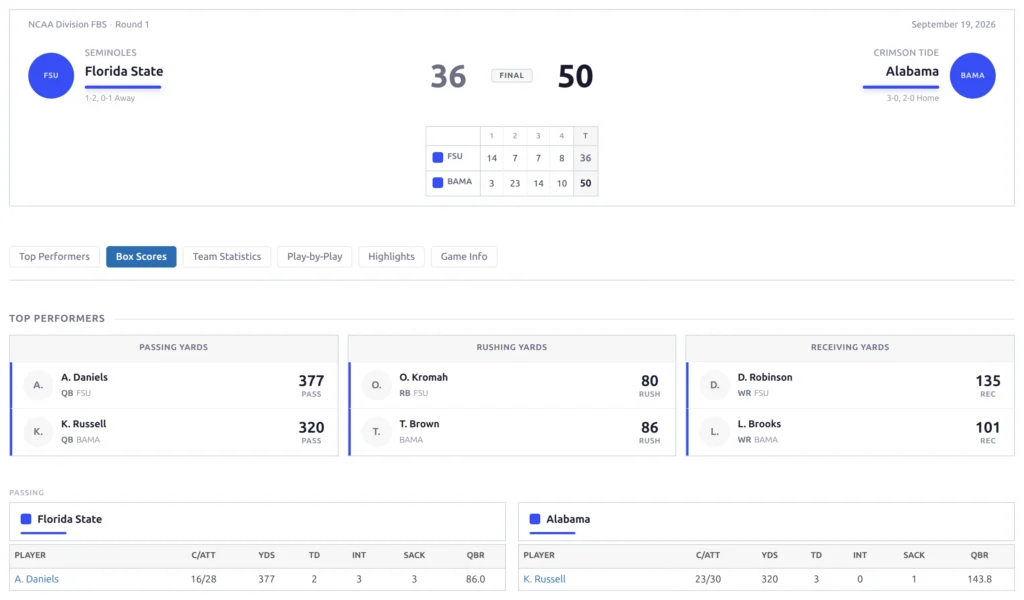The image size is (1024, 600).
Task: Click the T total column header
Action: pos(585,136)
